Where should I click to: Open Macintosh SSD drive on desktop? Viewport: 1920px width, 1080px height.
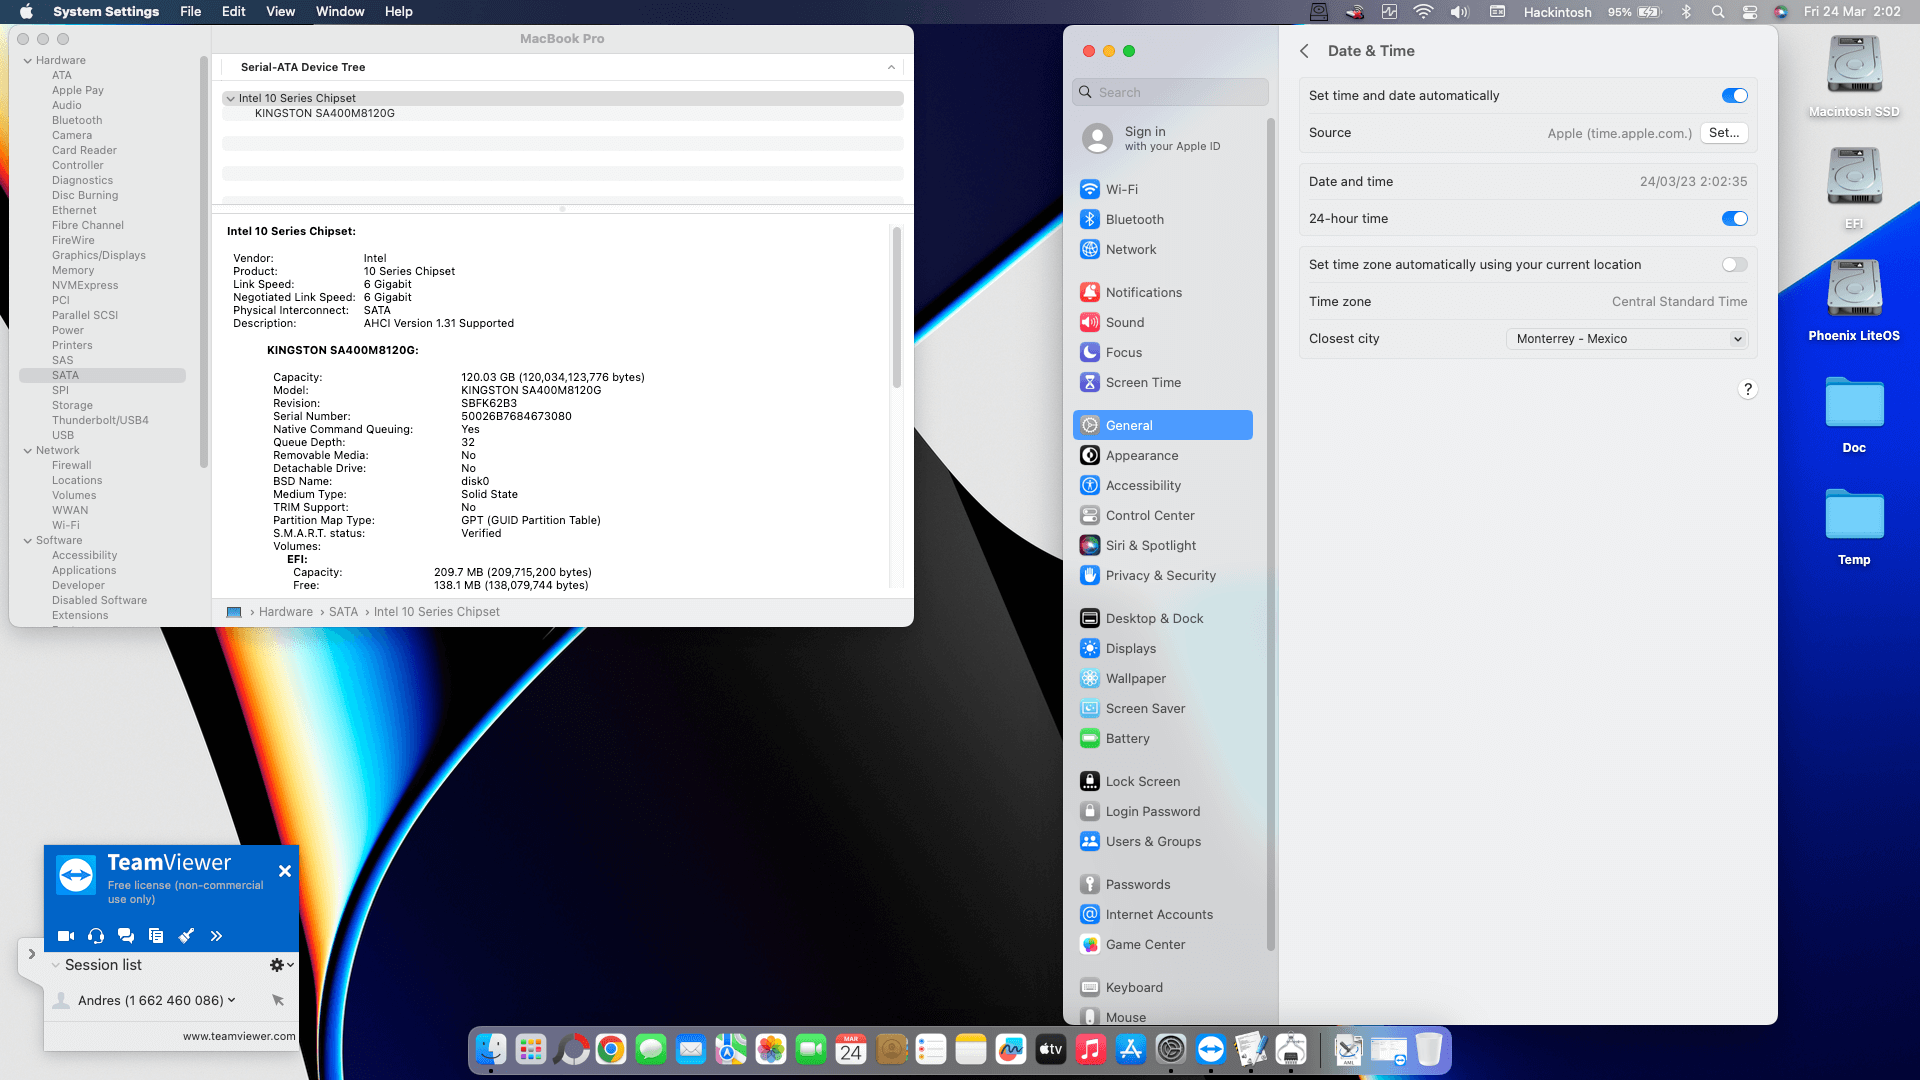[1854, 76]
